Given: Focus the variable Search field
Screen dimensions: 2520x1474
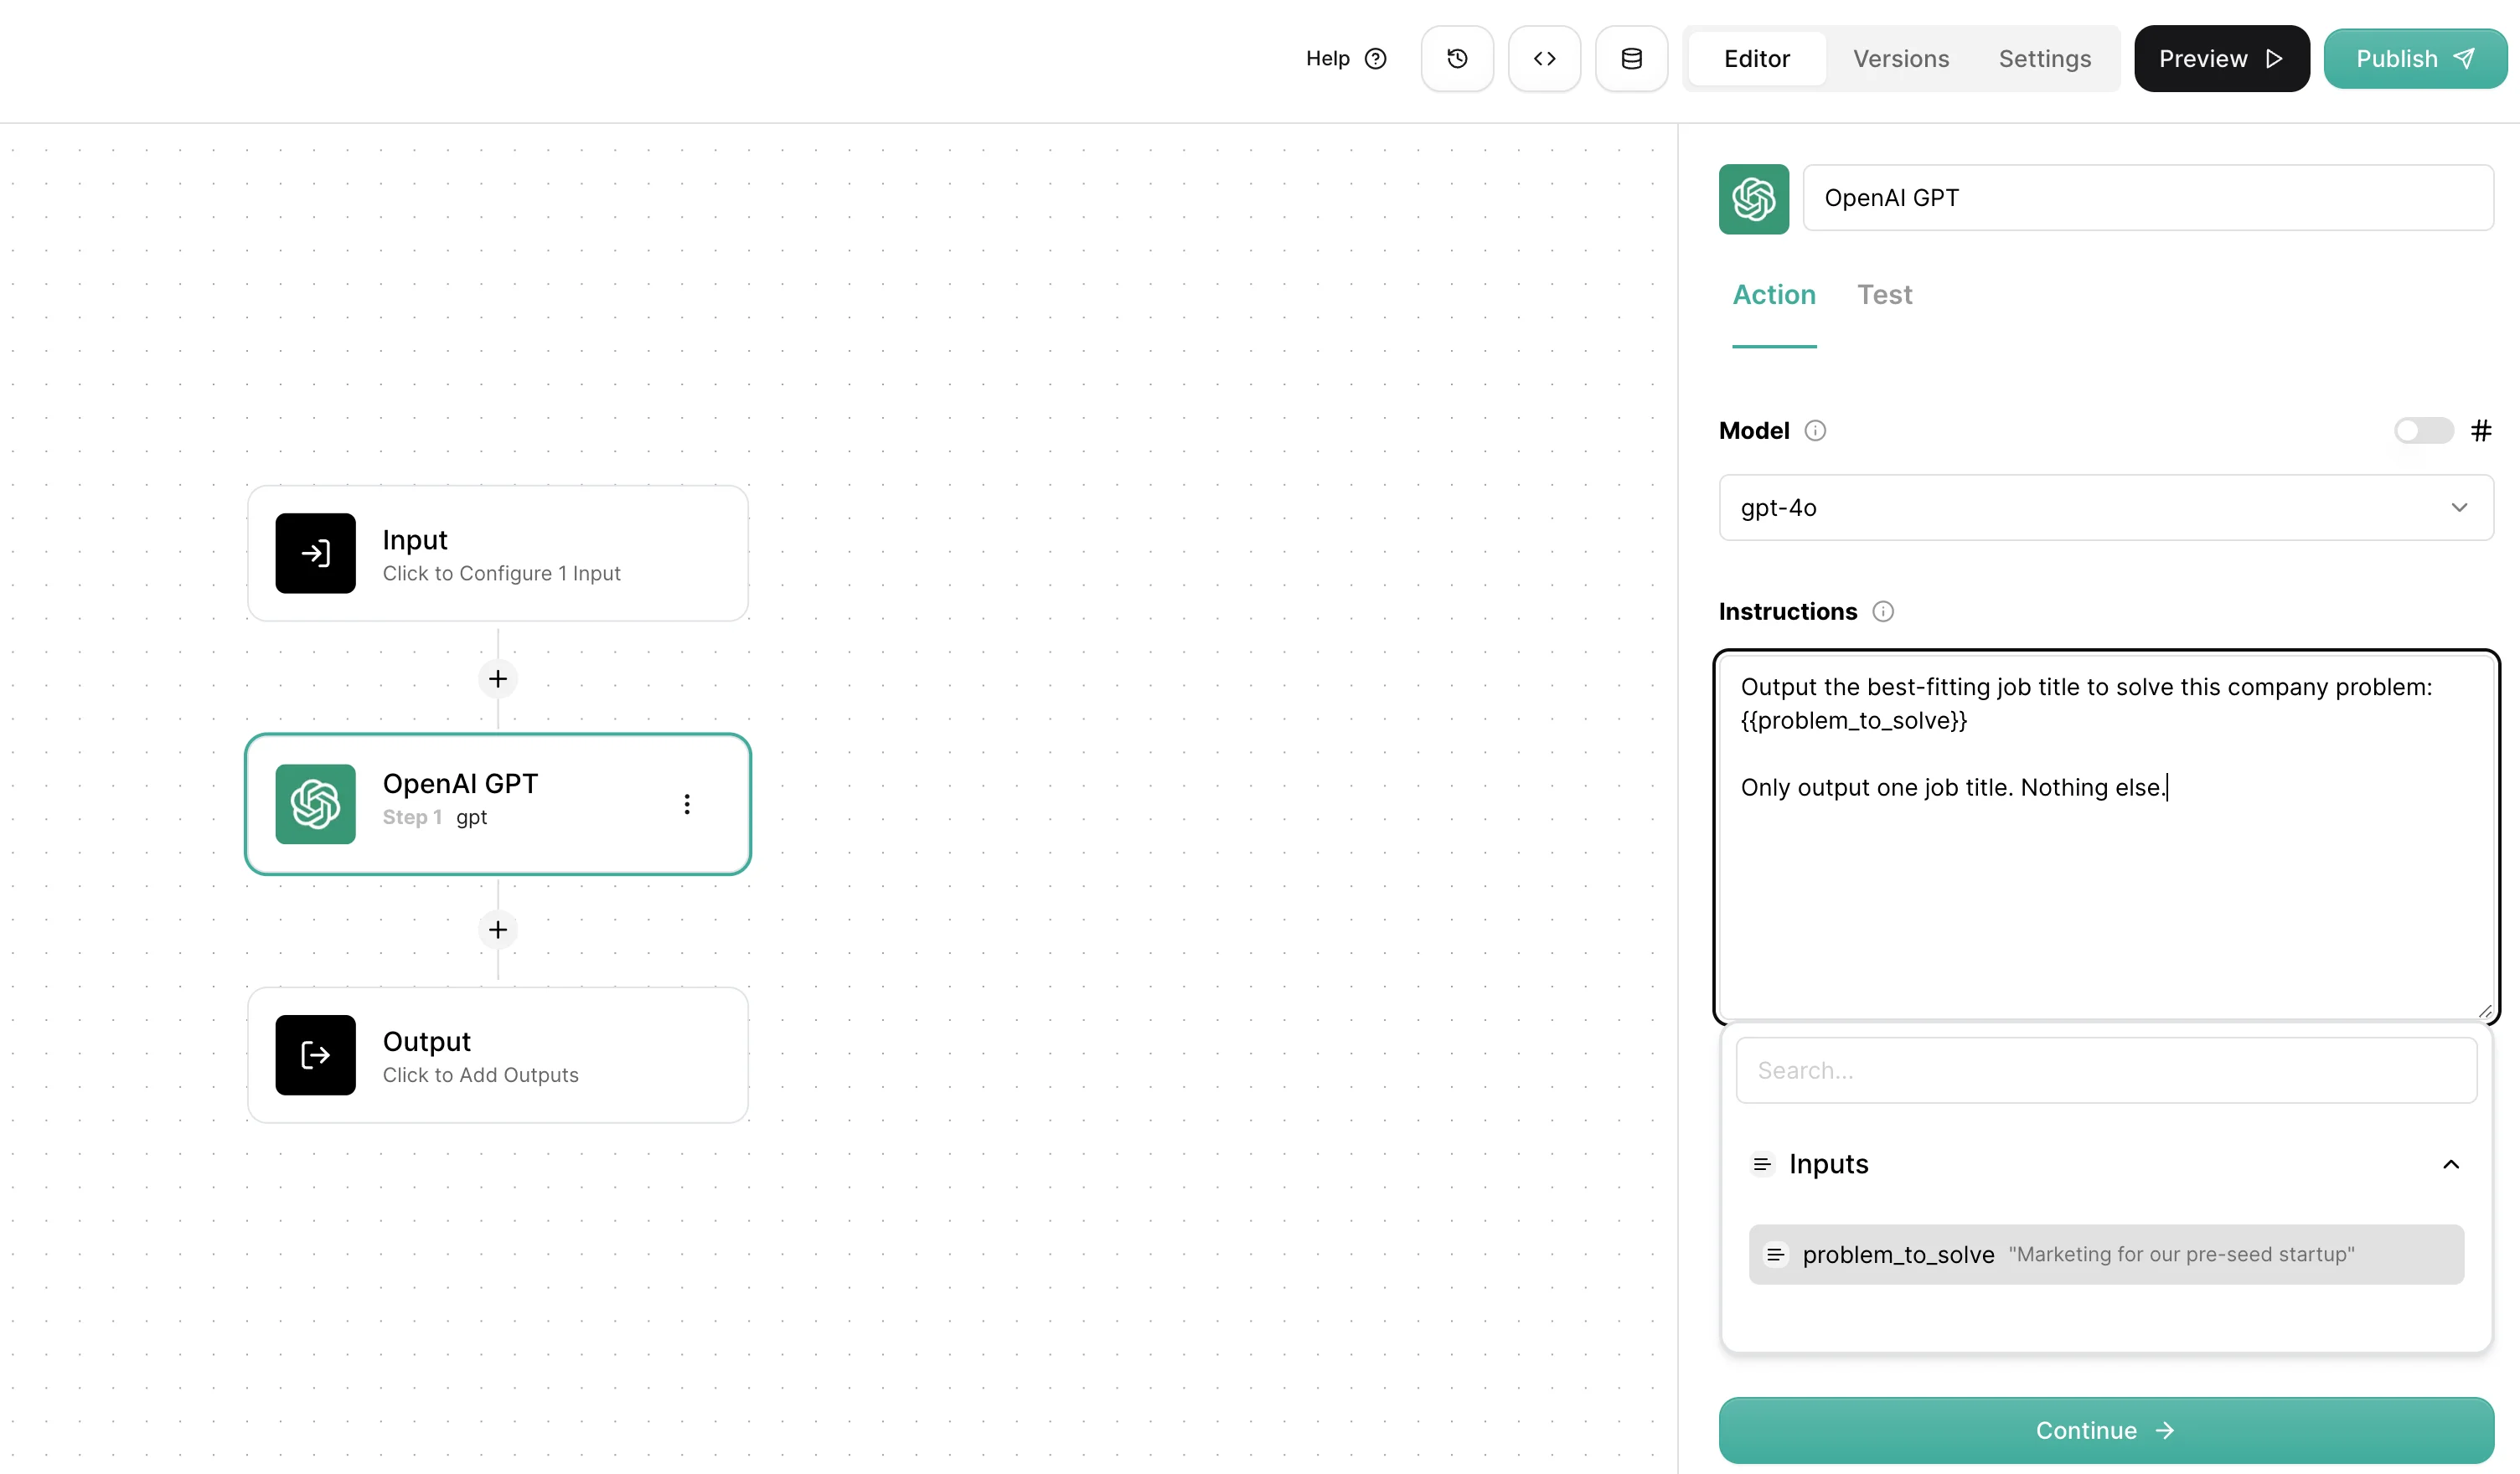Looking at the screenshot, I should 2106,1071.
